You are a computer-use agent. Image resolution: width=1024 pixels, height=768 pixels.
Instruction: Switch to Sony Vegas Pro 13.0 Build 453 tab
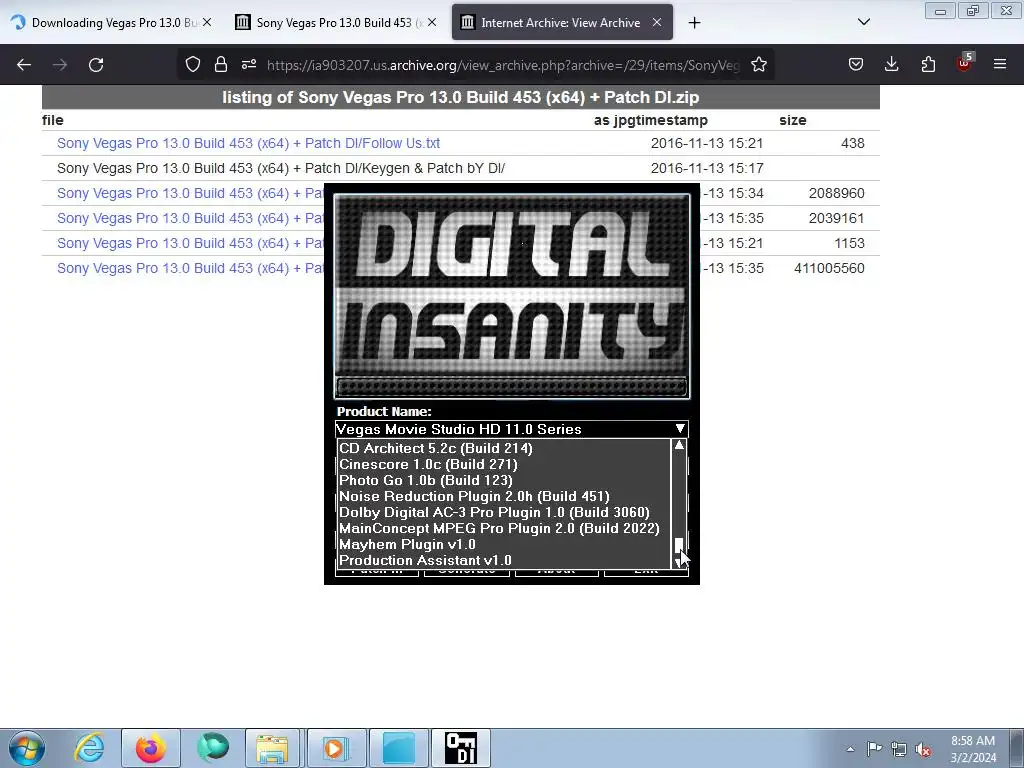coord(335,23)
